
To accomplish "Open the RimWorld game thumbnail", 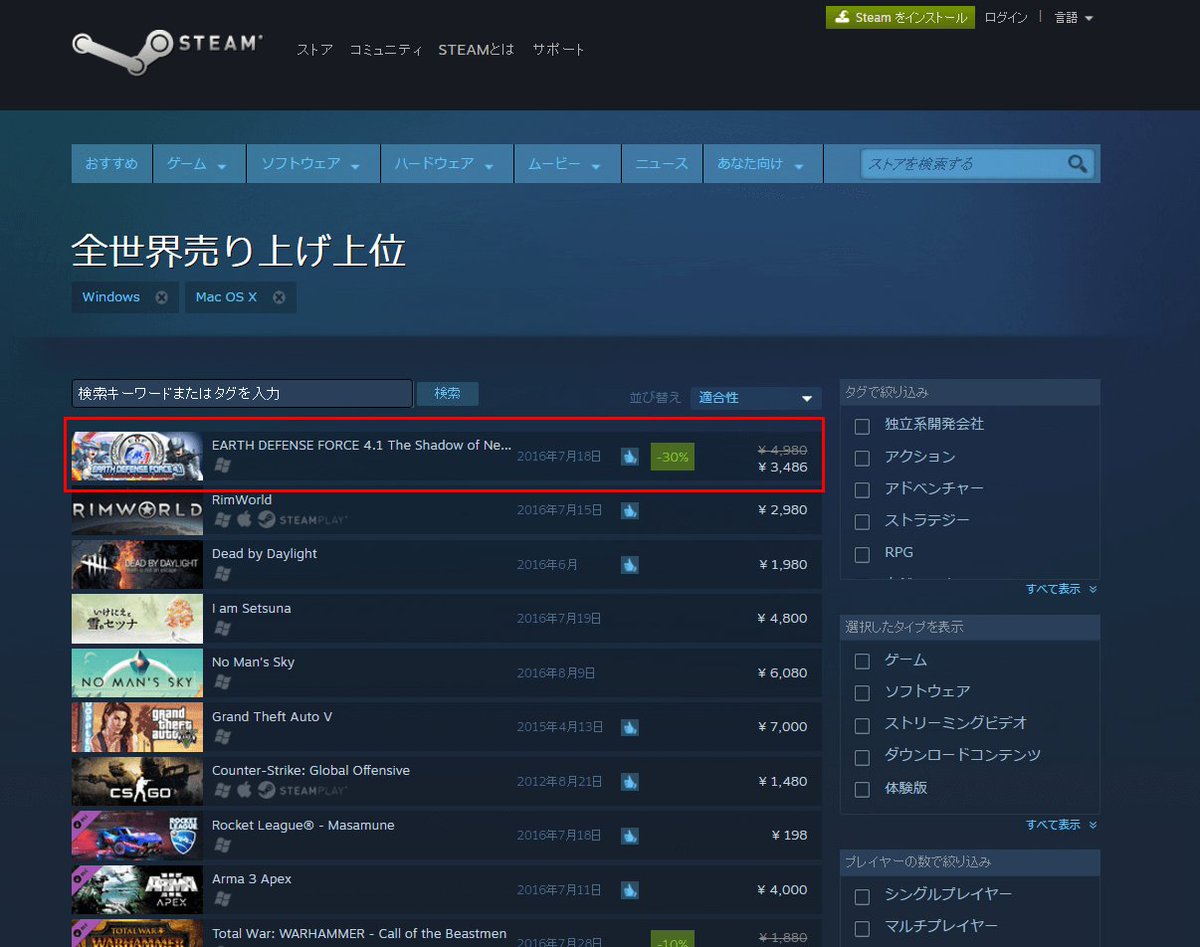I will click(x=137, y=510).
